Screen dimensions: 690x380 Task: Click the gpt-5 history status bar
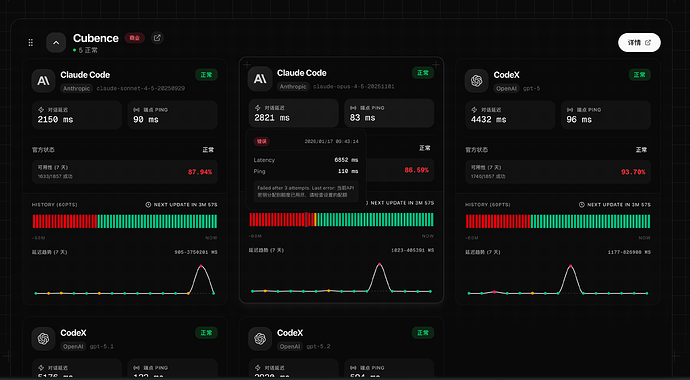[x=558, y=221]
